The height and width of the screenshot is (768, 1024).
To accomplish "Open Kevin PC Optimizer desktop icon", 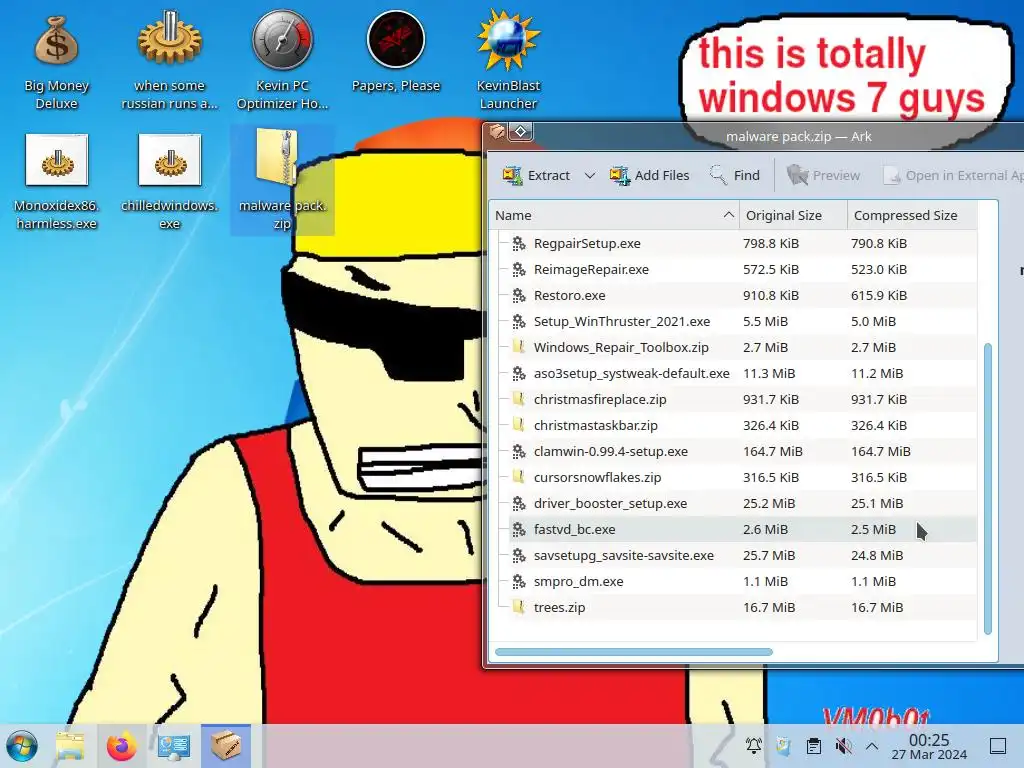I will point(282,62).
